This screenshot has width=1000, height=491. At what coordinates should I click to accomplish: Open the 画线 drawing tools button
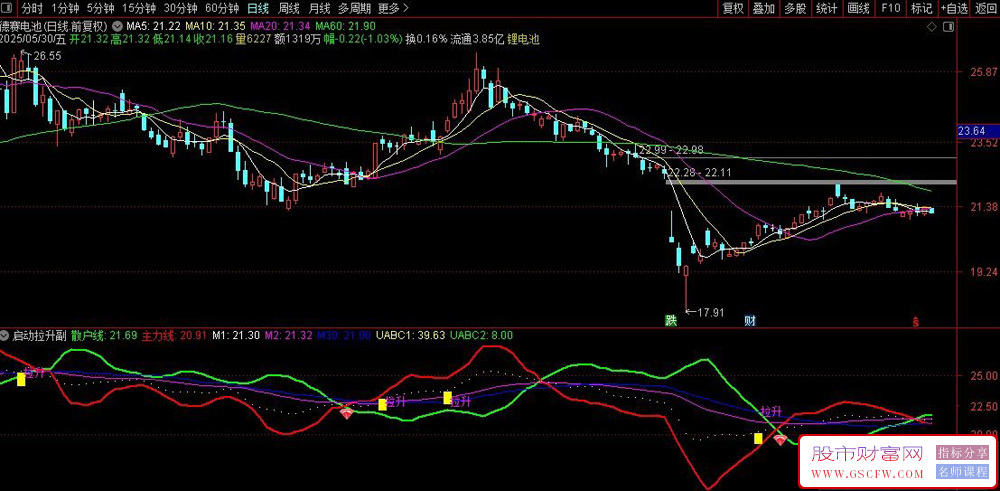click(x=858, y=8)
